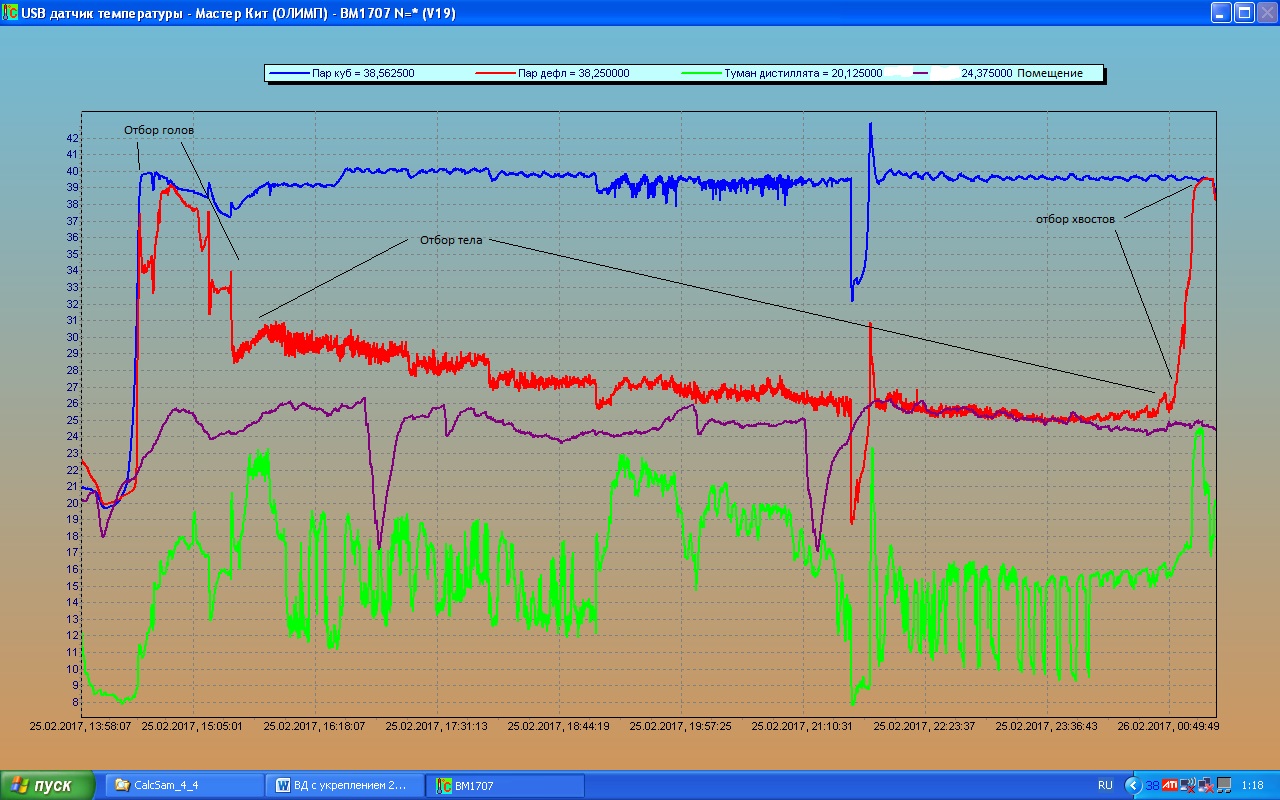This screenshot has height=800, width=1280.
Task: Click the 'Отбор тела' chart label
Action: click(x=450, y=240)
